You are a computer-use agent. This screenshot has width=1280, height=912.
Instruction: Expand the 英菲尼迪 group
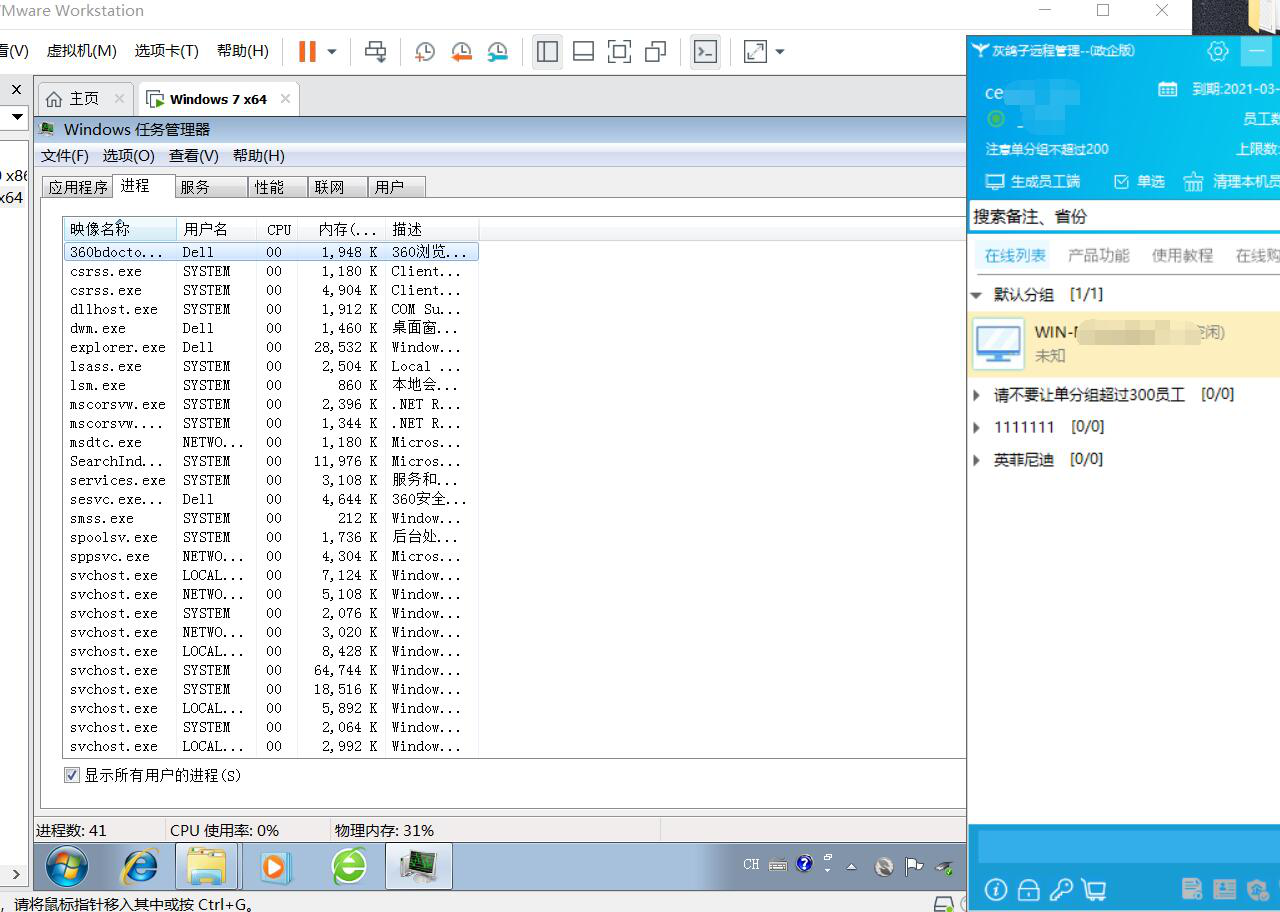pos(977,460)
